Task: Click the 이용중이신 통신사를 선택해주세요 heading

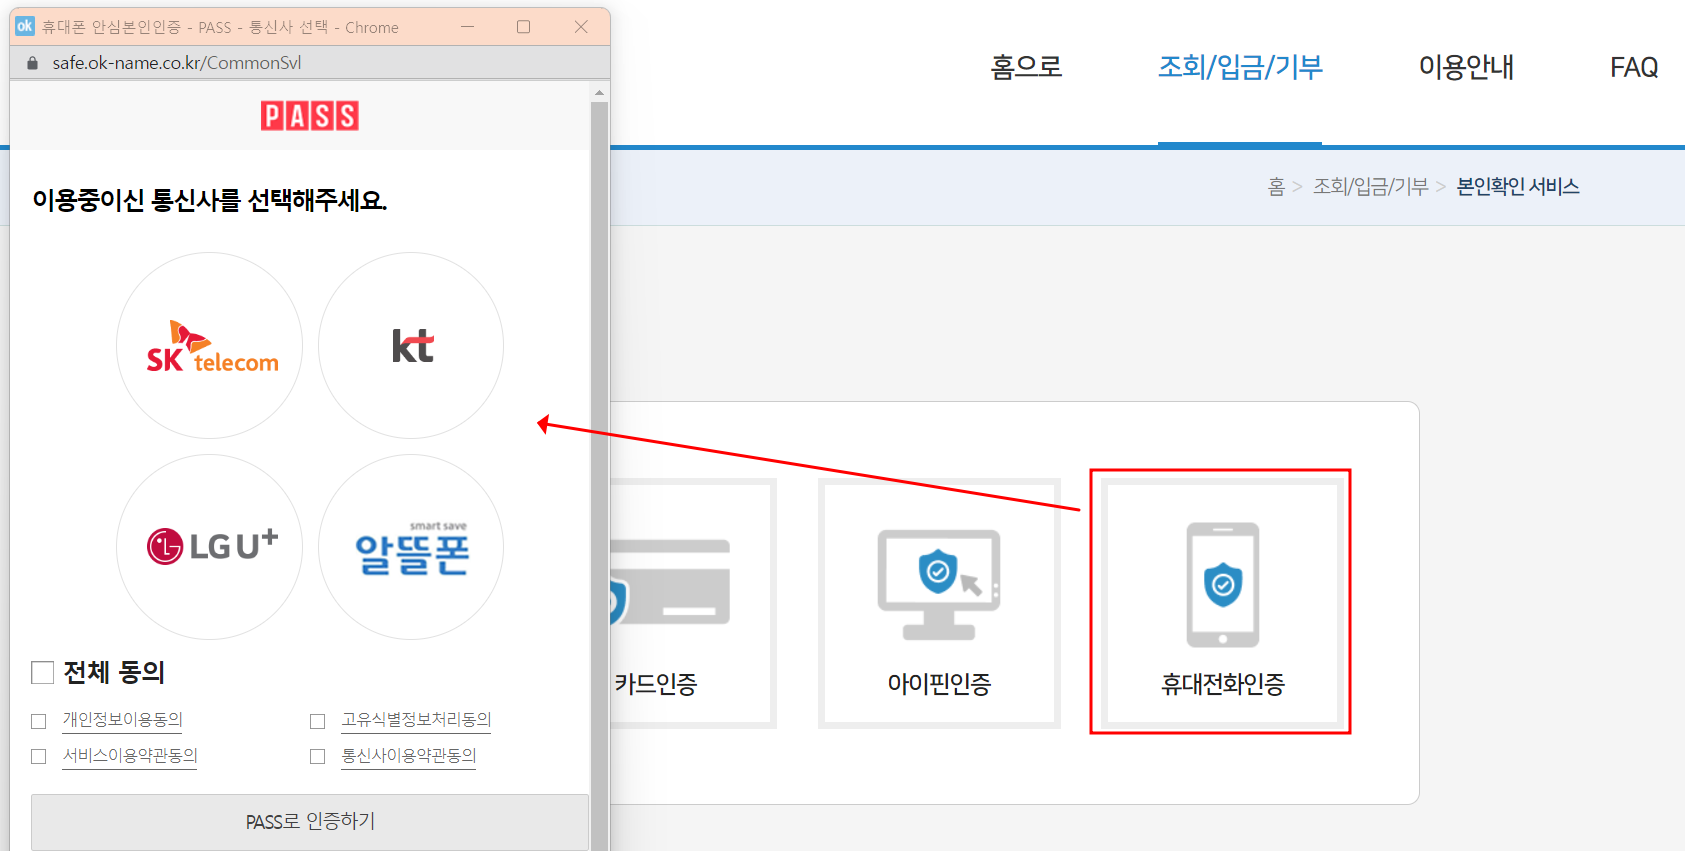Action: [x=210, y=201]
